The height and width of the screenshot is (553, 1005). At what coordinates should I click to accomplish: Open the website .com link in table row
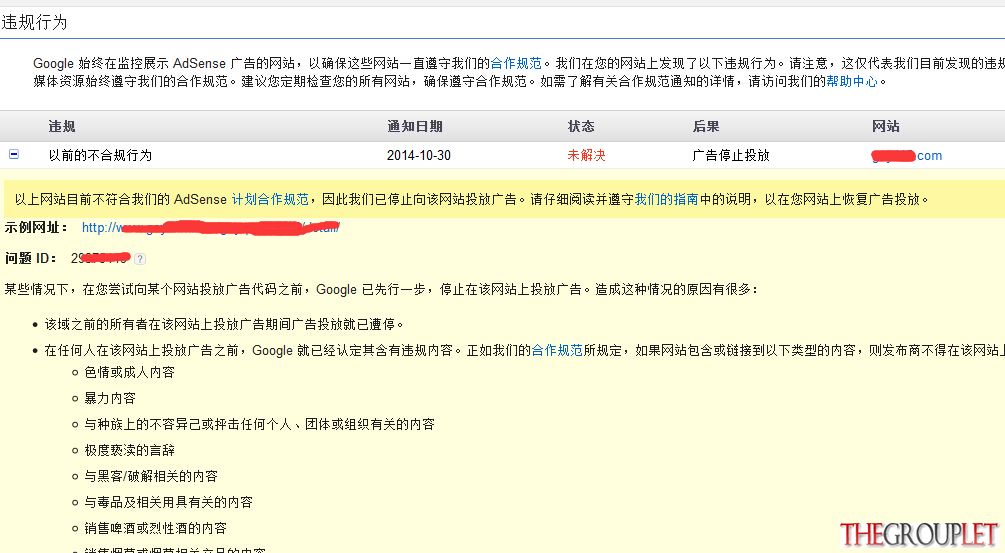tap(906, 156)
